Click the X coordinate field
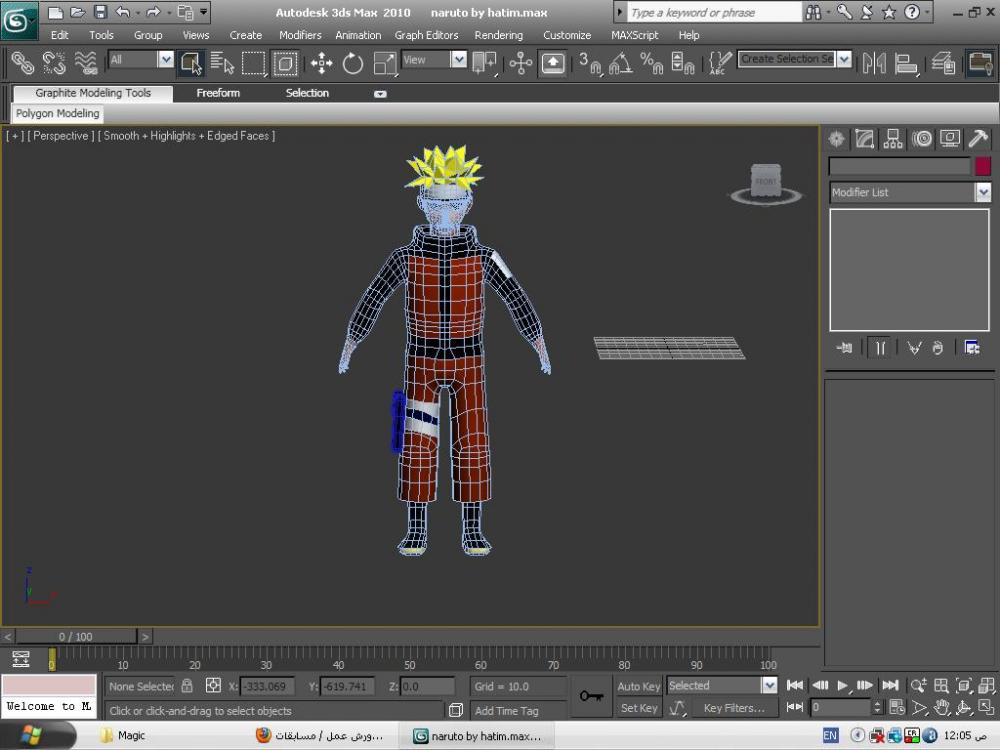The height and width of the screenshot is (750, 1000). (x=267, y=687)
